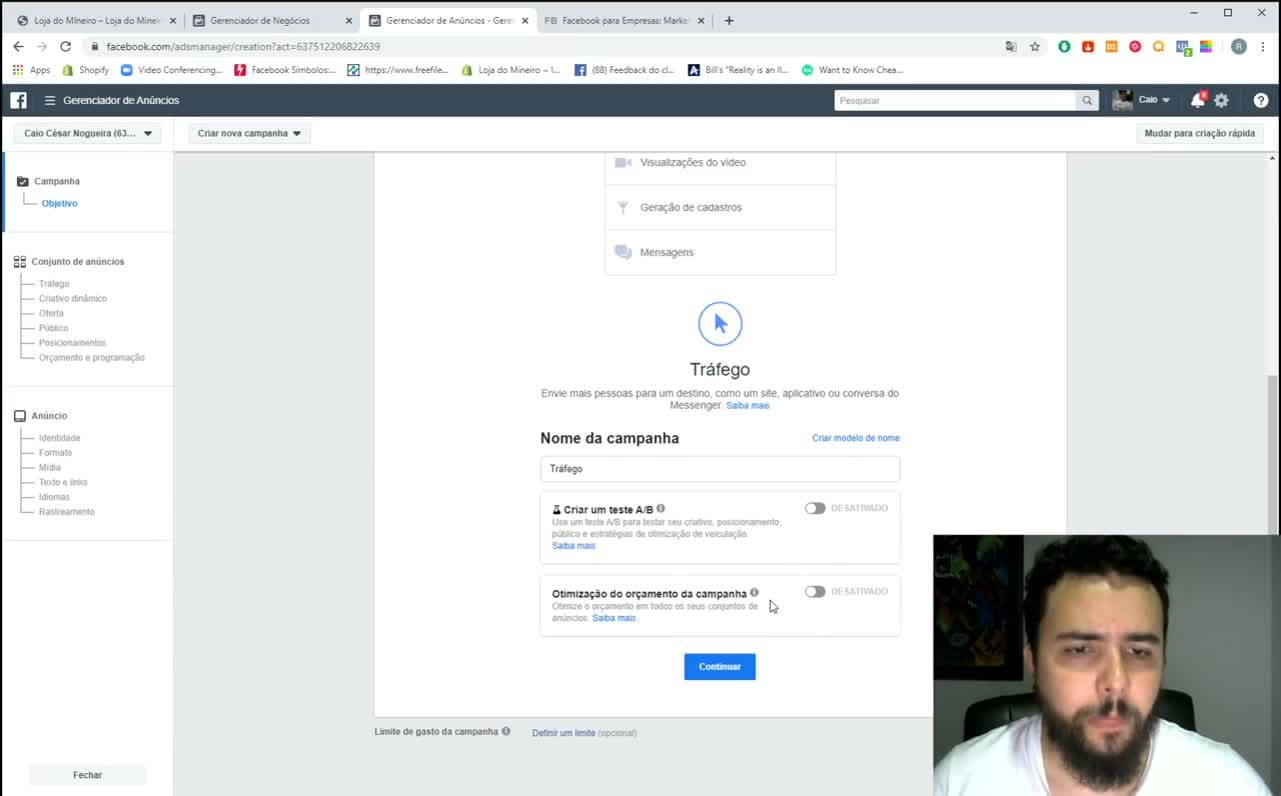The width and height of the screenshot is (1281, 796).
Task: Click info icon beside Limite de gasto
Action: [x=506, y=731]
